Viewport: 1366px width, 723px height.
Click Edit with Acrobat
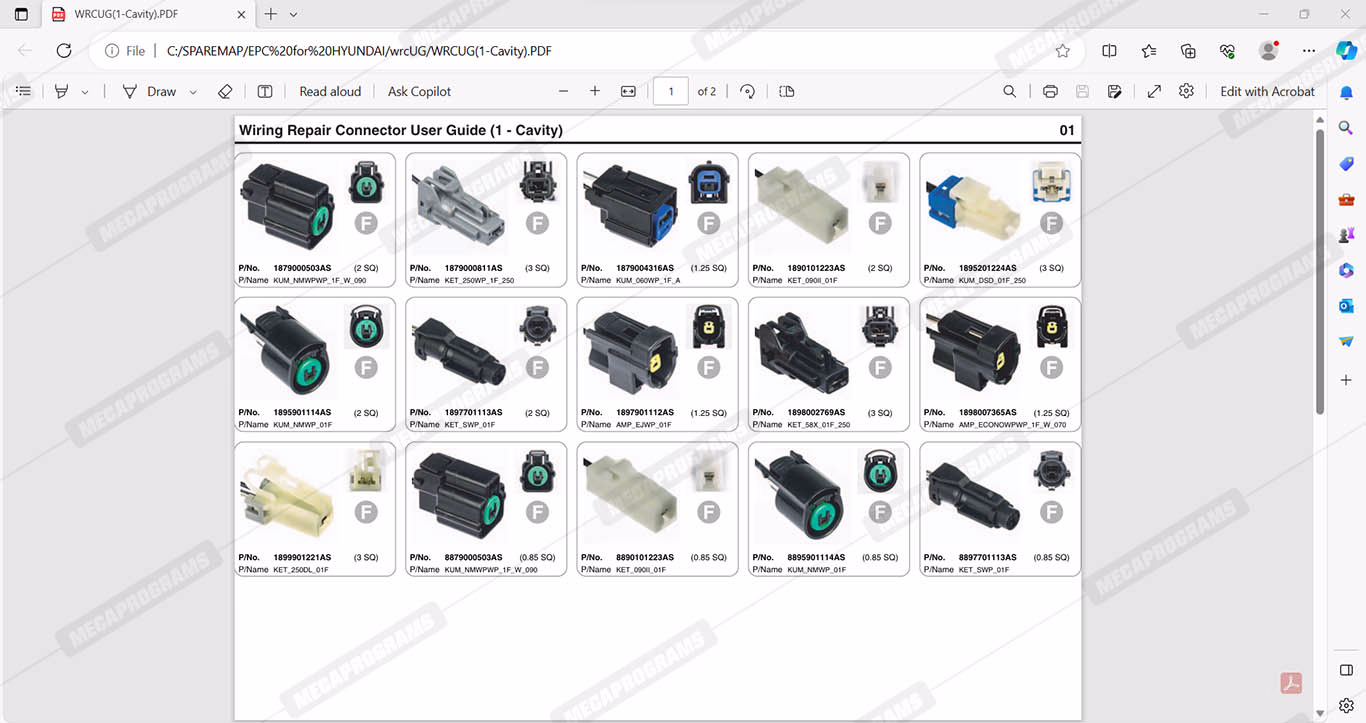click(1267, 91)
